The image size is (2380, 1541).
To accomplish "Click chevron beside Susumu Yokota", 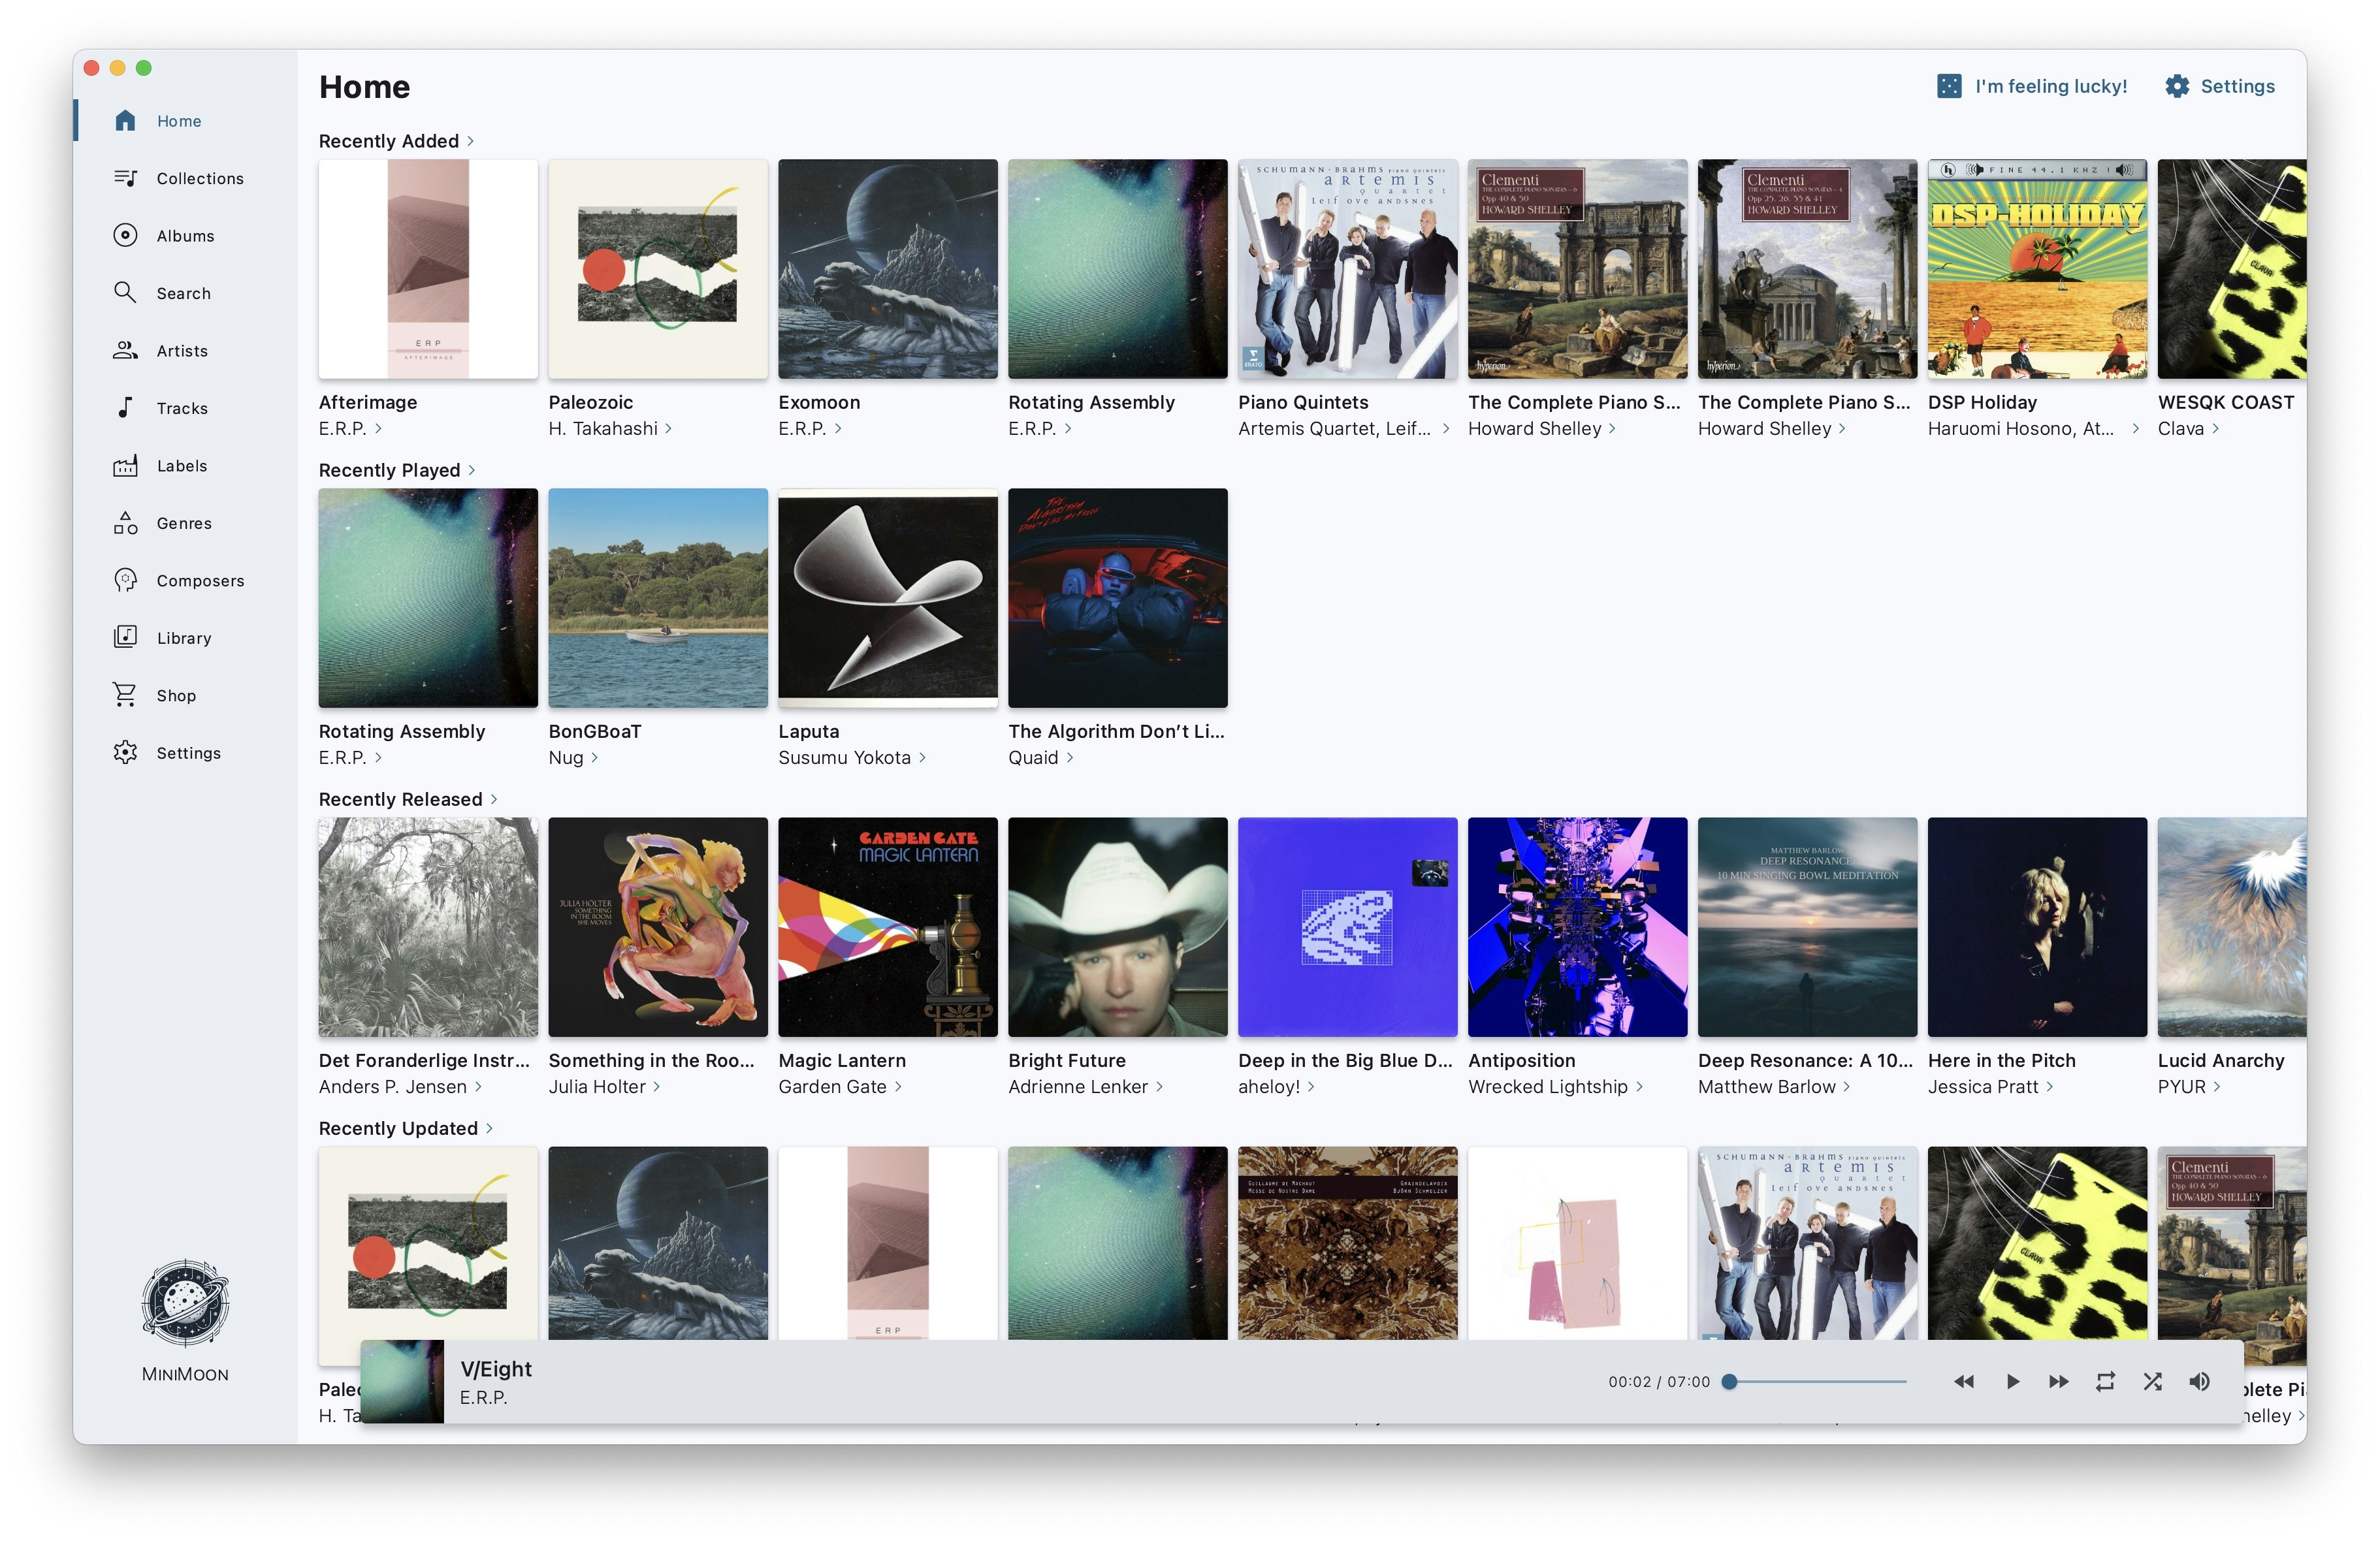I will (922, 758).
